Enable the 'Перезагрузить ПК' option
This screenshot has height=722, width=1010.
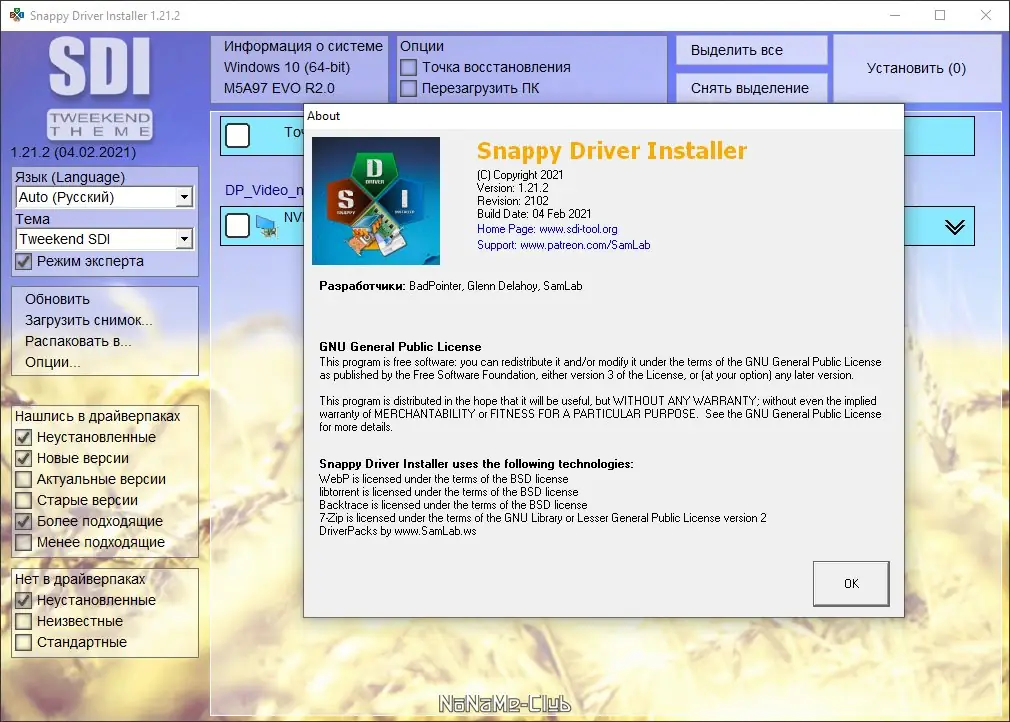408,88
